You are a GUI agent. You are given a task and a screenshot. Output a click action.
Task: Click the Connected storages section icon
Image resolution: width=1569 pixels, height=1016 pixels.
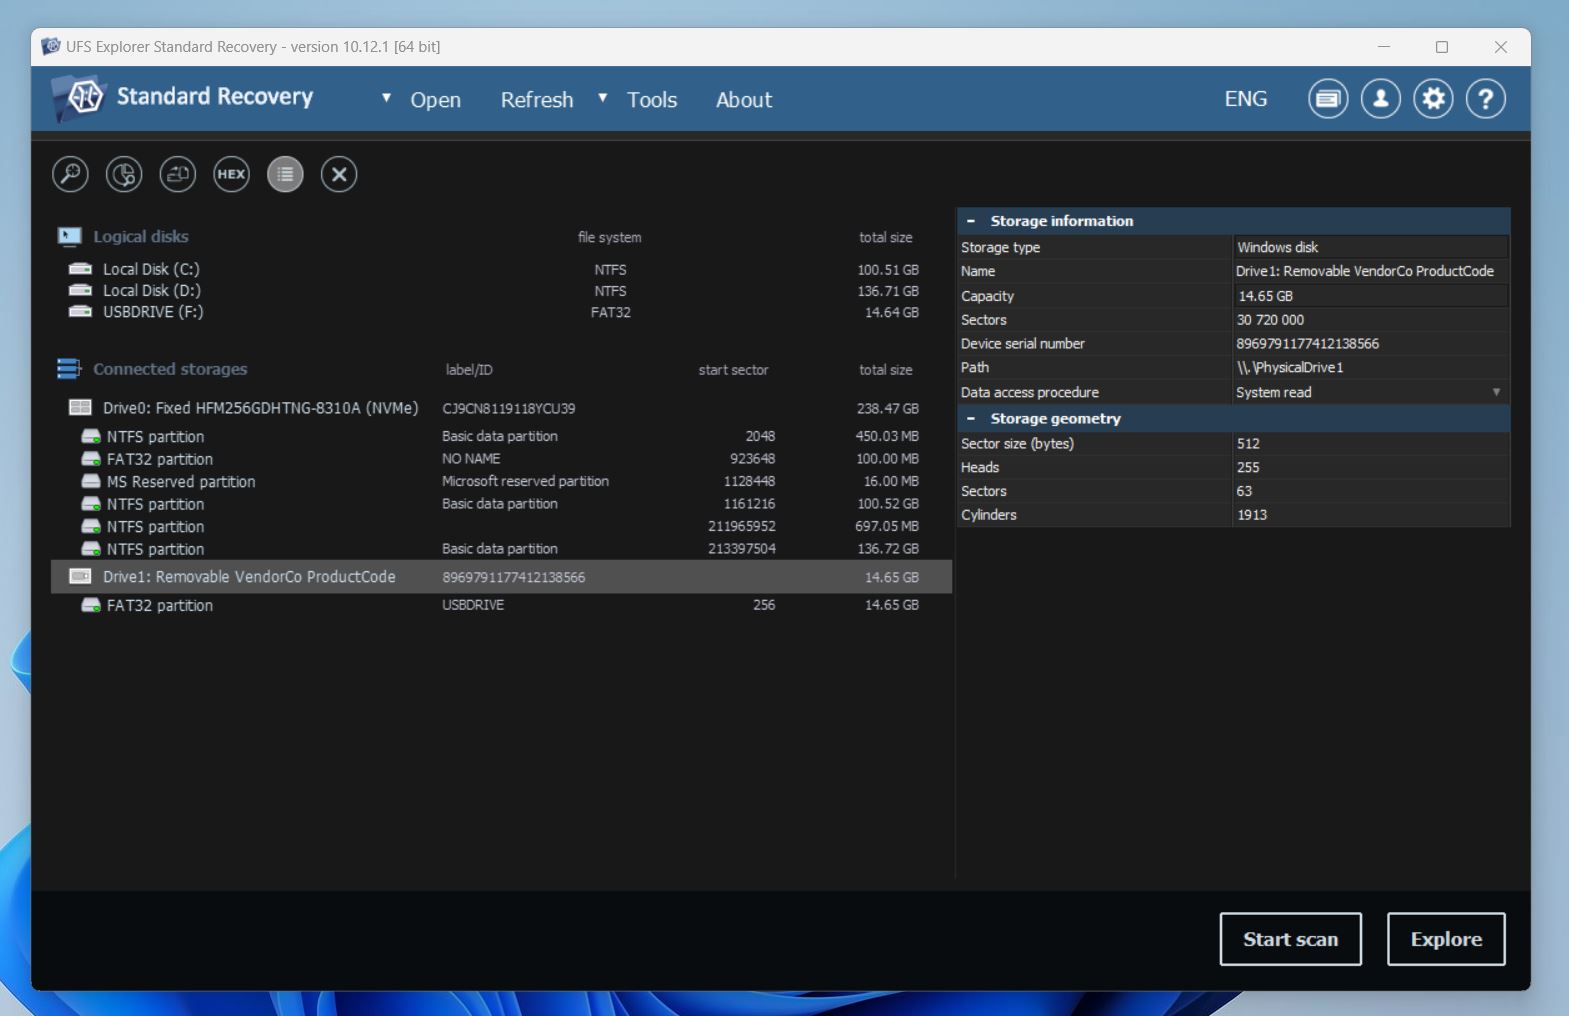click(x=69, y=369)
